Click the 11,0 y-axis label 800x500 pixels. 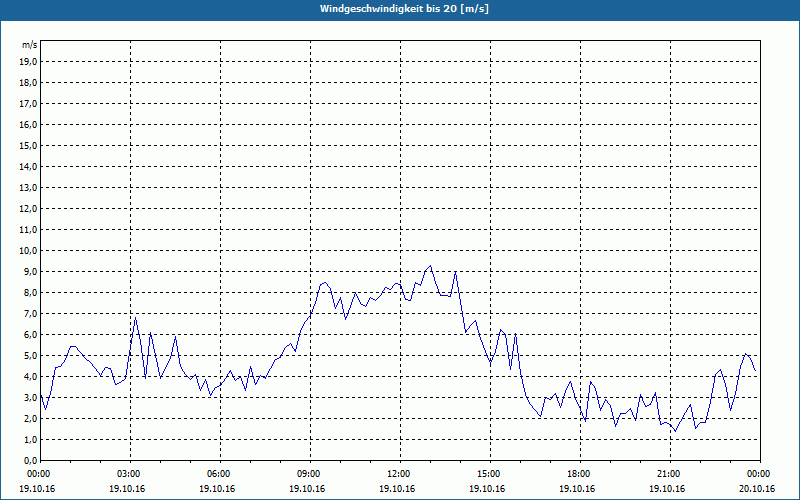pyautogui.click(x=28, y=230)
